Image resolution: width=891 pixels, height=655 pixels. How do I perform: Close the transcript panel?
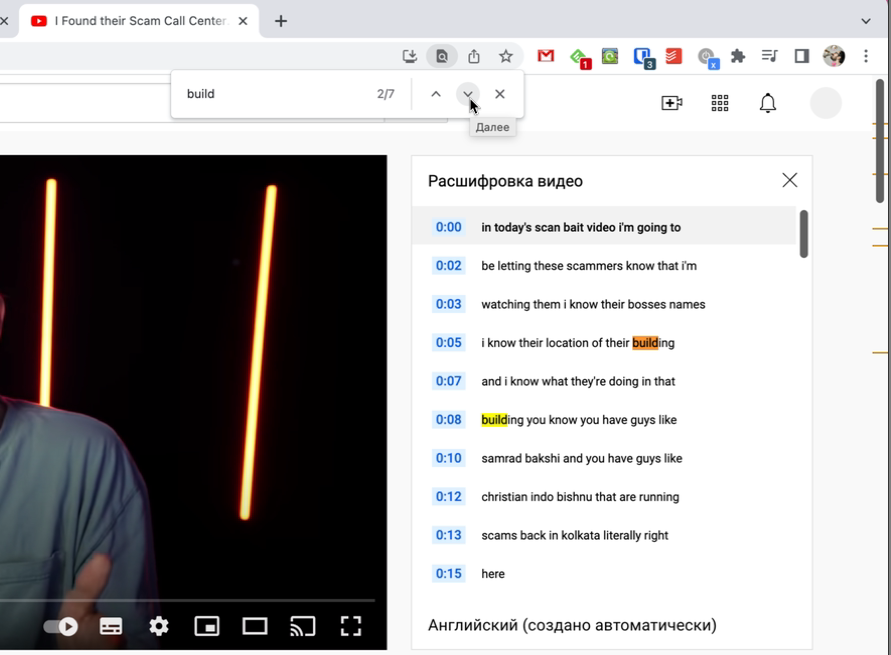coord(789,180)
